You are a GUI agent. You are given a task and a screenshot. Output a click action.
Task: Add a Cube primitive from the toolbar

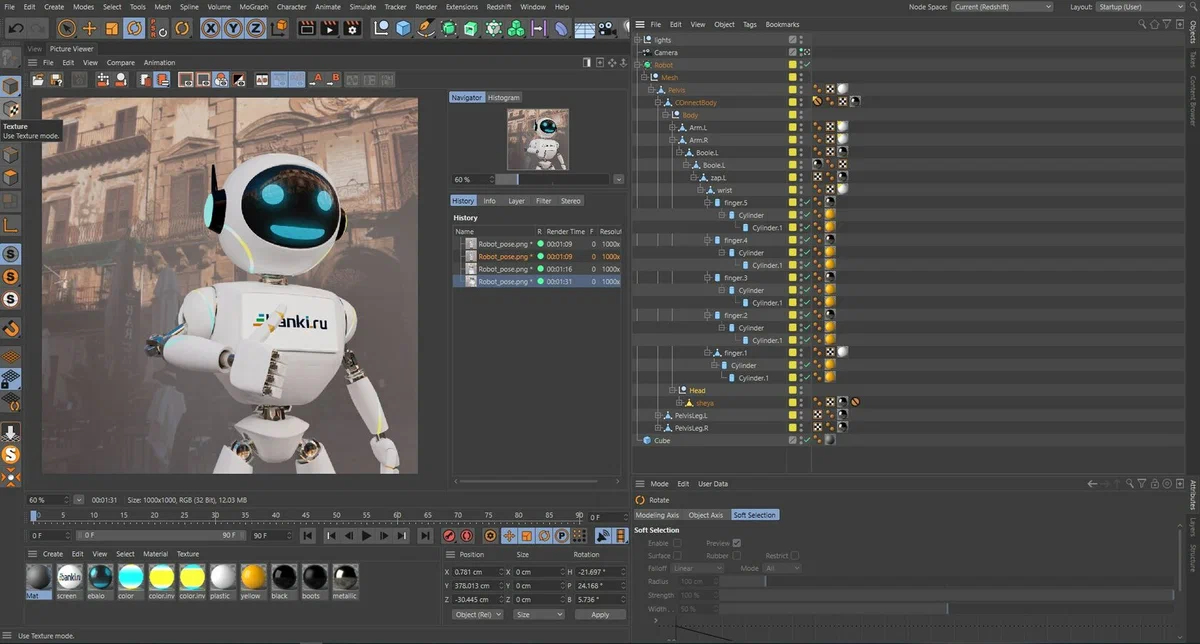pyautogui.click(x=402, y=28)
